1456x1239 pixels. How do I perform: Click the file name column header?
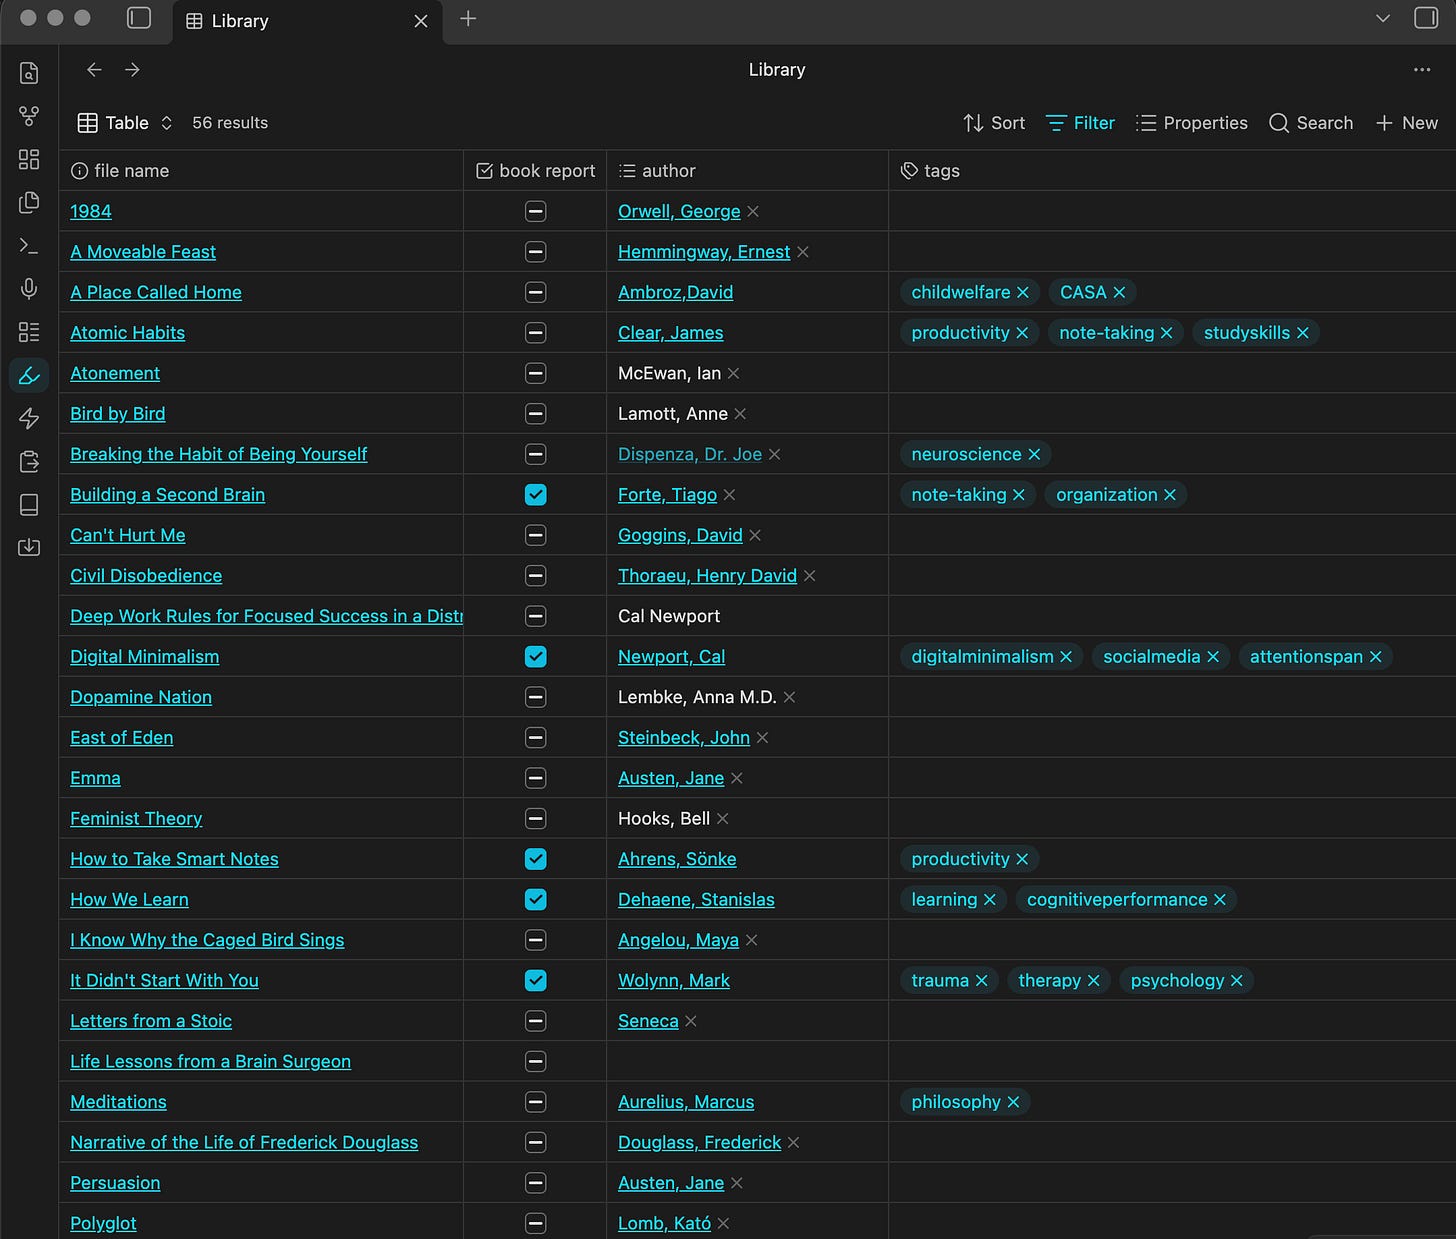coord(262,171)
